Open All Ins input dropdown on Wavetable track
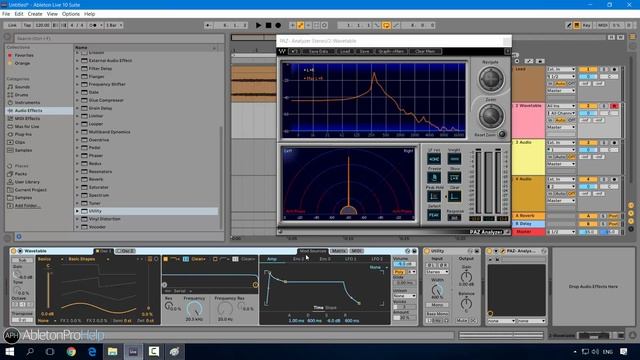This screenshot has width=640, height=360. pos(561,106)
